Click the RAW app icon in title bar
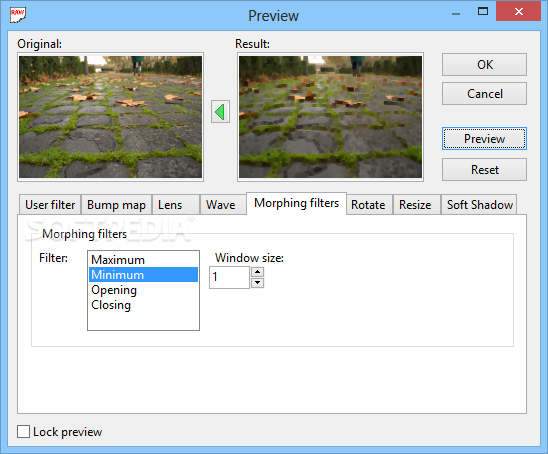Viewport: 548px width, 454px height. click(x=17, y=15)
